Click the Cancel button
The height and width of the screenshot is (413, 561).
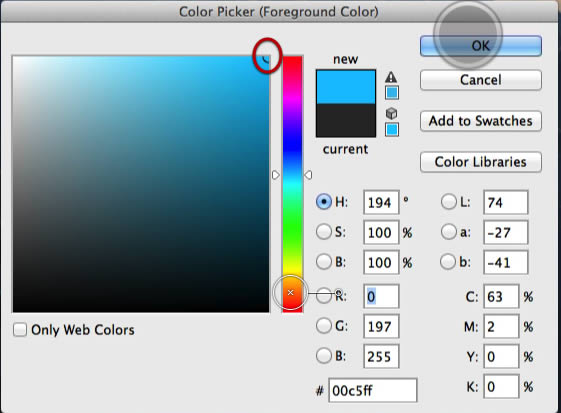pos(480,80)
